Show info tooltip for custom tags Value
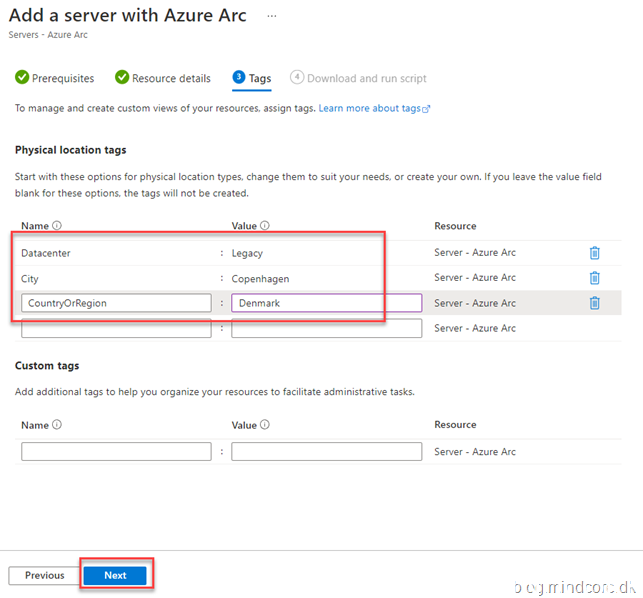 click(x=265, y=425)
